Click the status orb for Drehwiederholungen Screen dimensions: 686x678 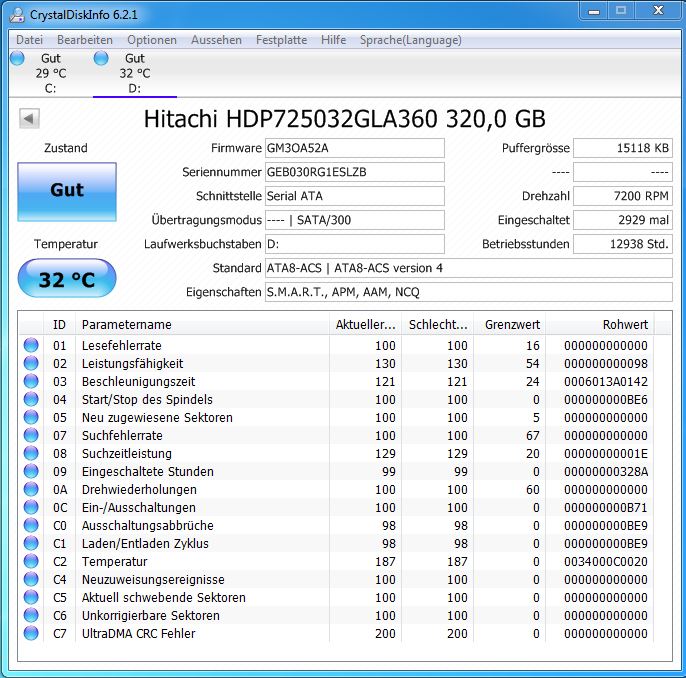pos(31,489)
